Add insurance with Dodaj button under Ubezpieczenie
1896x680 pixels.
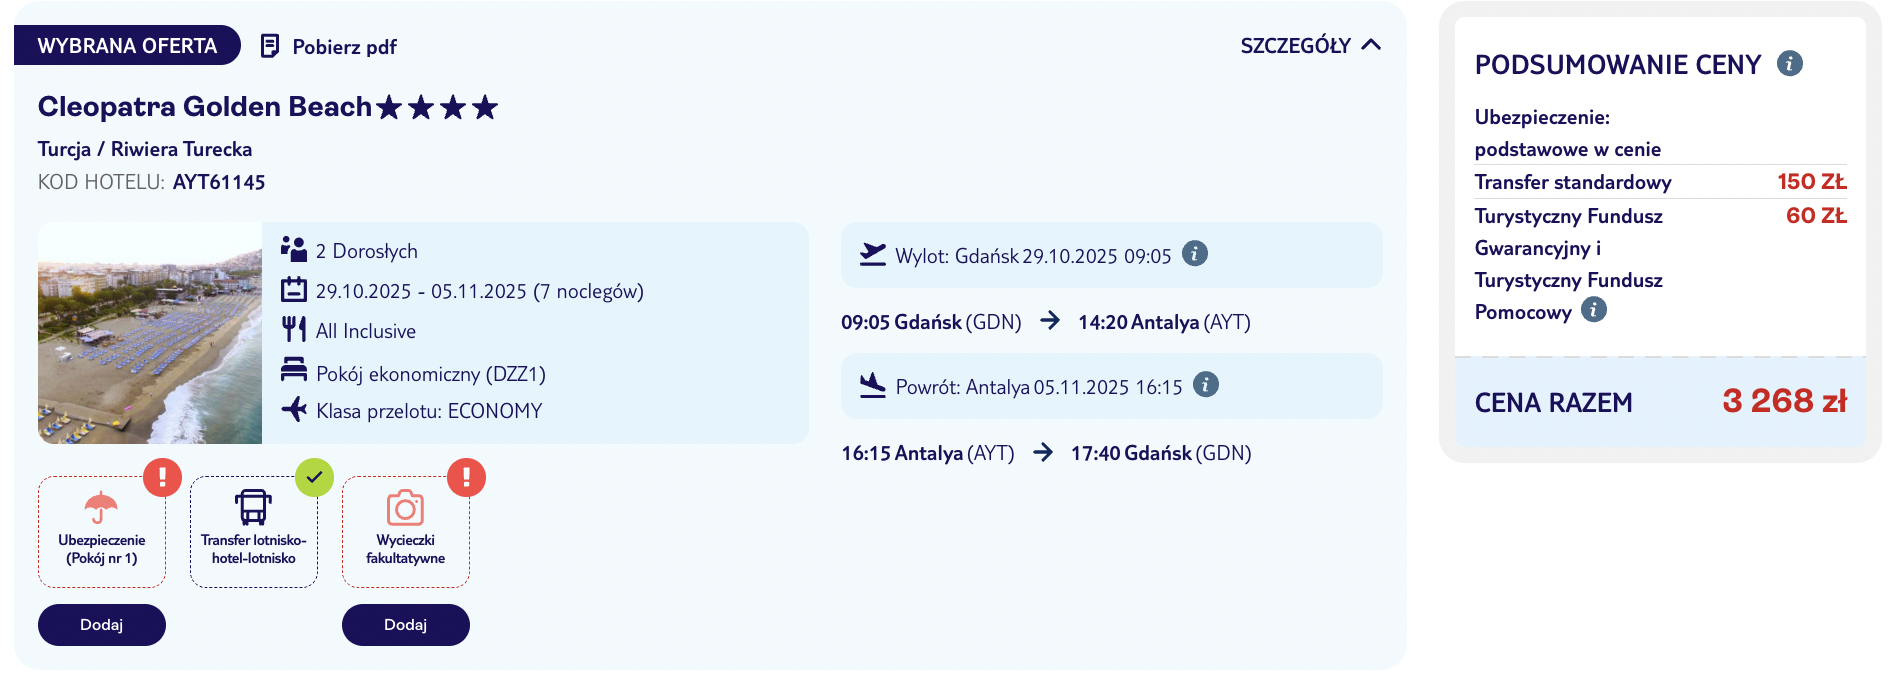pyautogui.click(x=101, y=625)
